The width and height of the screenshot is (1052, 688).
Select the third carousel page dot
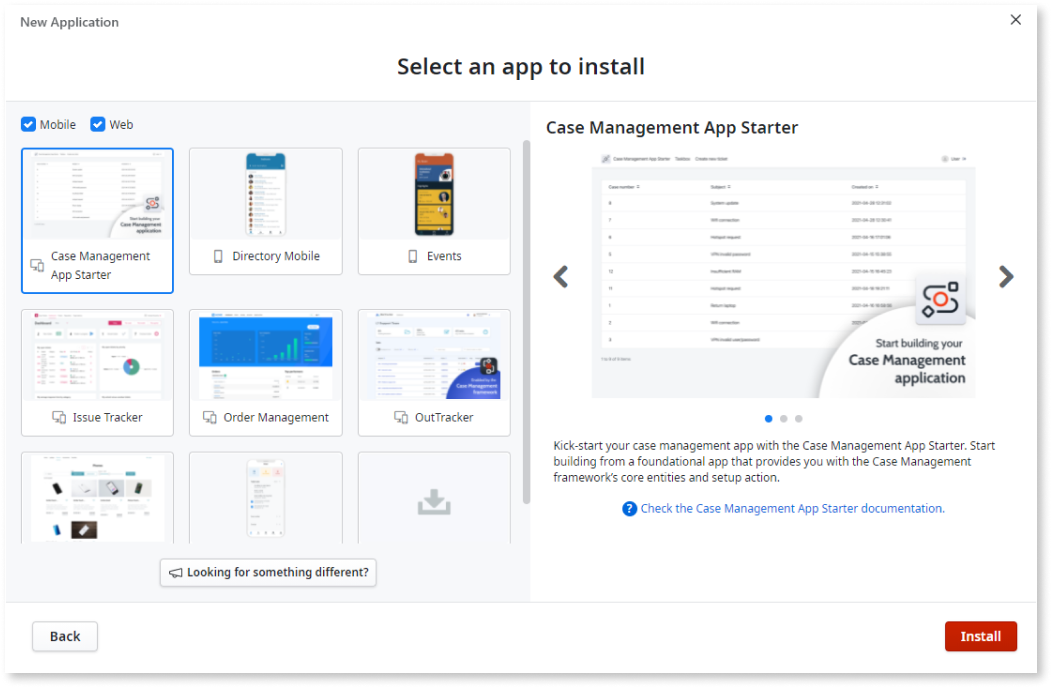(x=798, y=419)
